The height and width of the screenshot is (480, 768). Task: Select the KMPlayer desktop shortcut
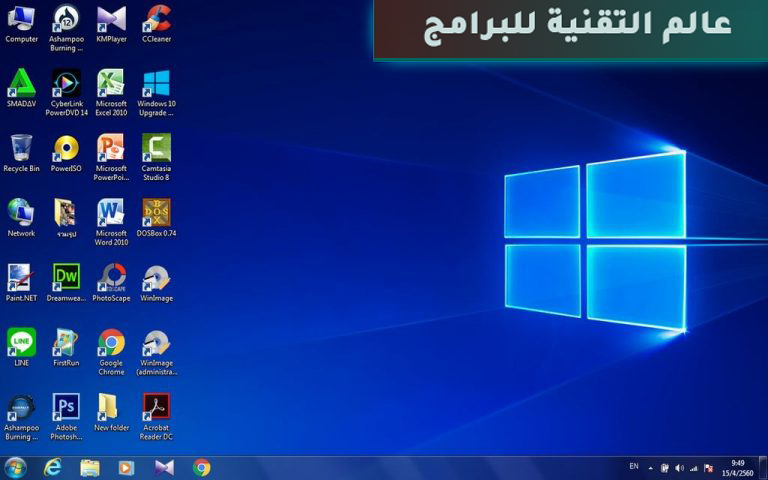click(x=111, y=24)
